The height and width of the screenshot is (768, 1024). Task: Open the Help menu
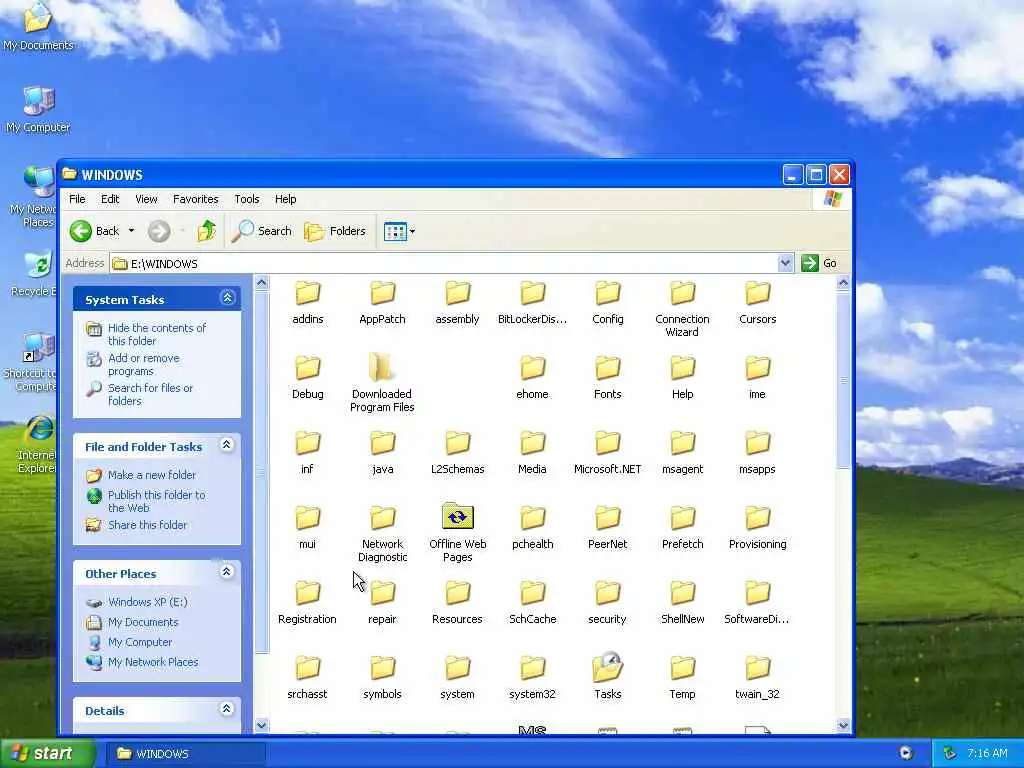pos(285,199)
